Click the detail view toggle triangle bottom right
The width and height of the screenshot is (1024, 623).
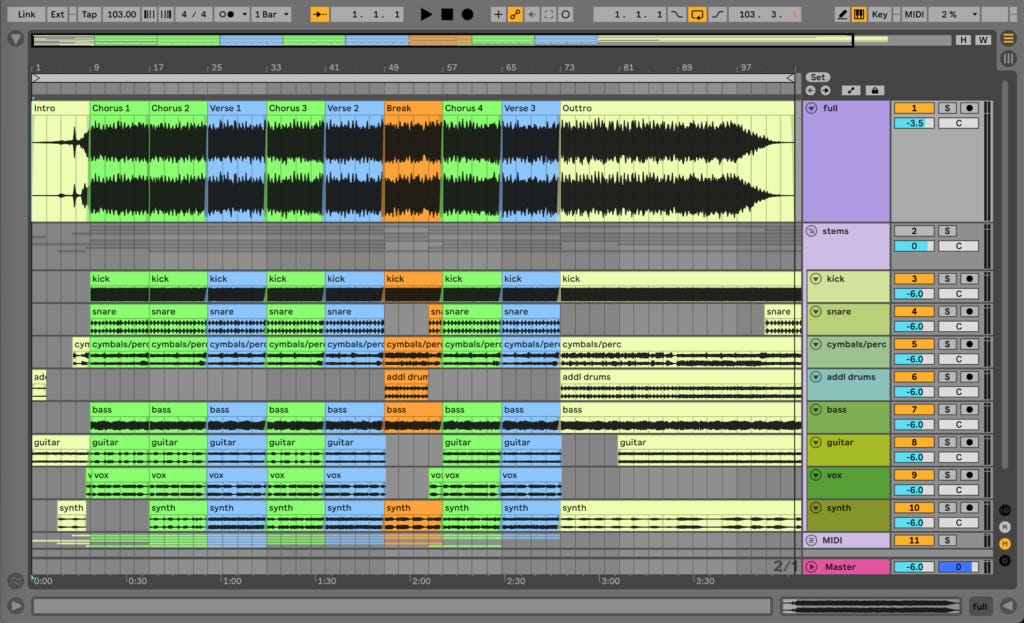[x=1008, y=606]
